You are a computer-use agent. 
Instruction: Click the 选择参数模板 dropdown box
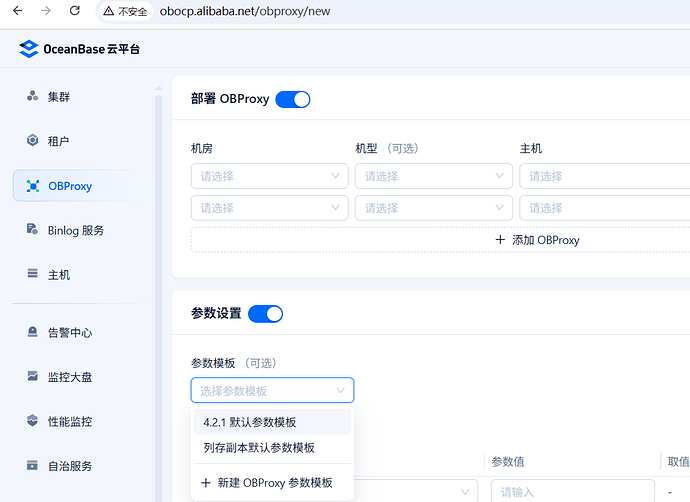pyautogui.click(x=272, y=390)
